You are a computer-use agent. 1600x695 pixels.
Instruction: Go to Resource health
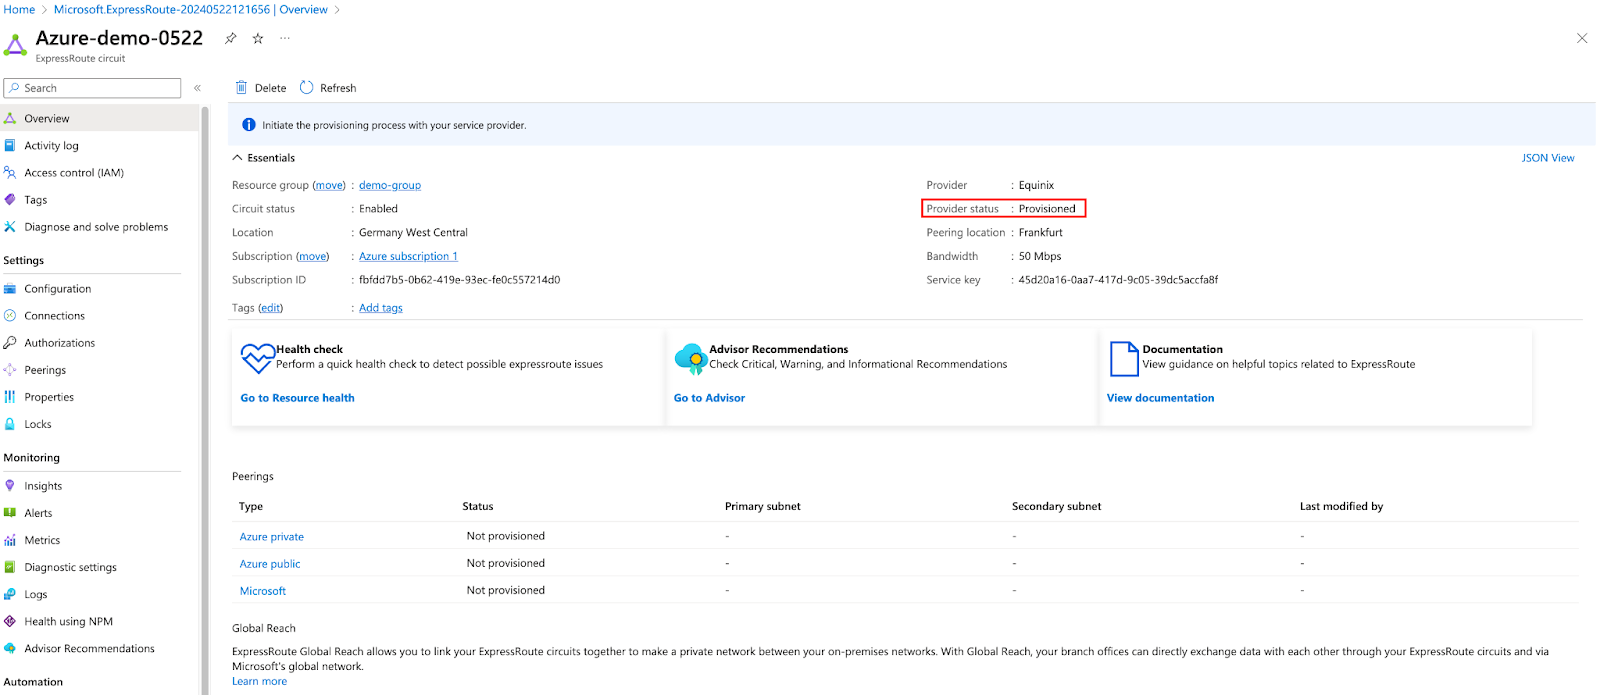coord(297,398)
